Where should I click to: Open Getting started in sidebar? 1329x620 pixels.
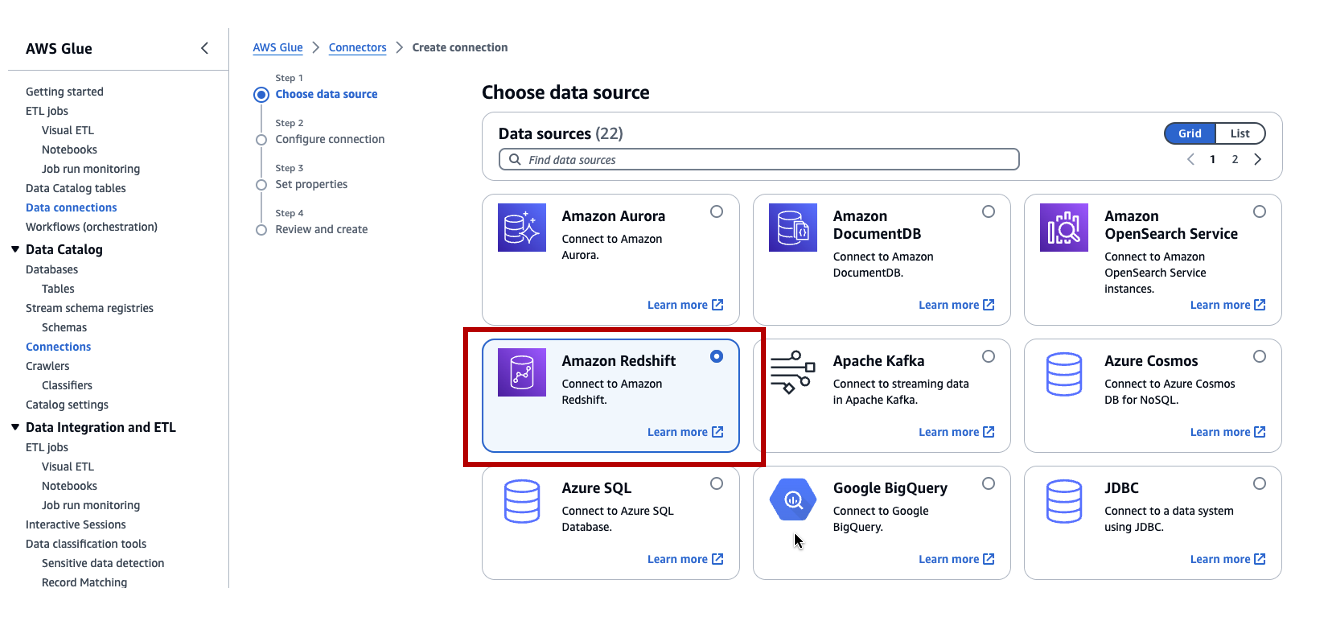pos(65,92)
